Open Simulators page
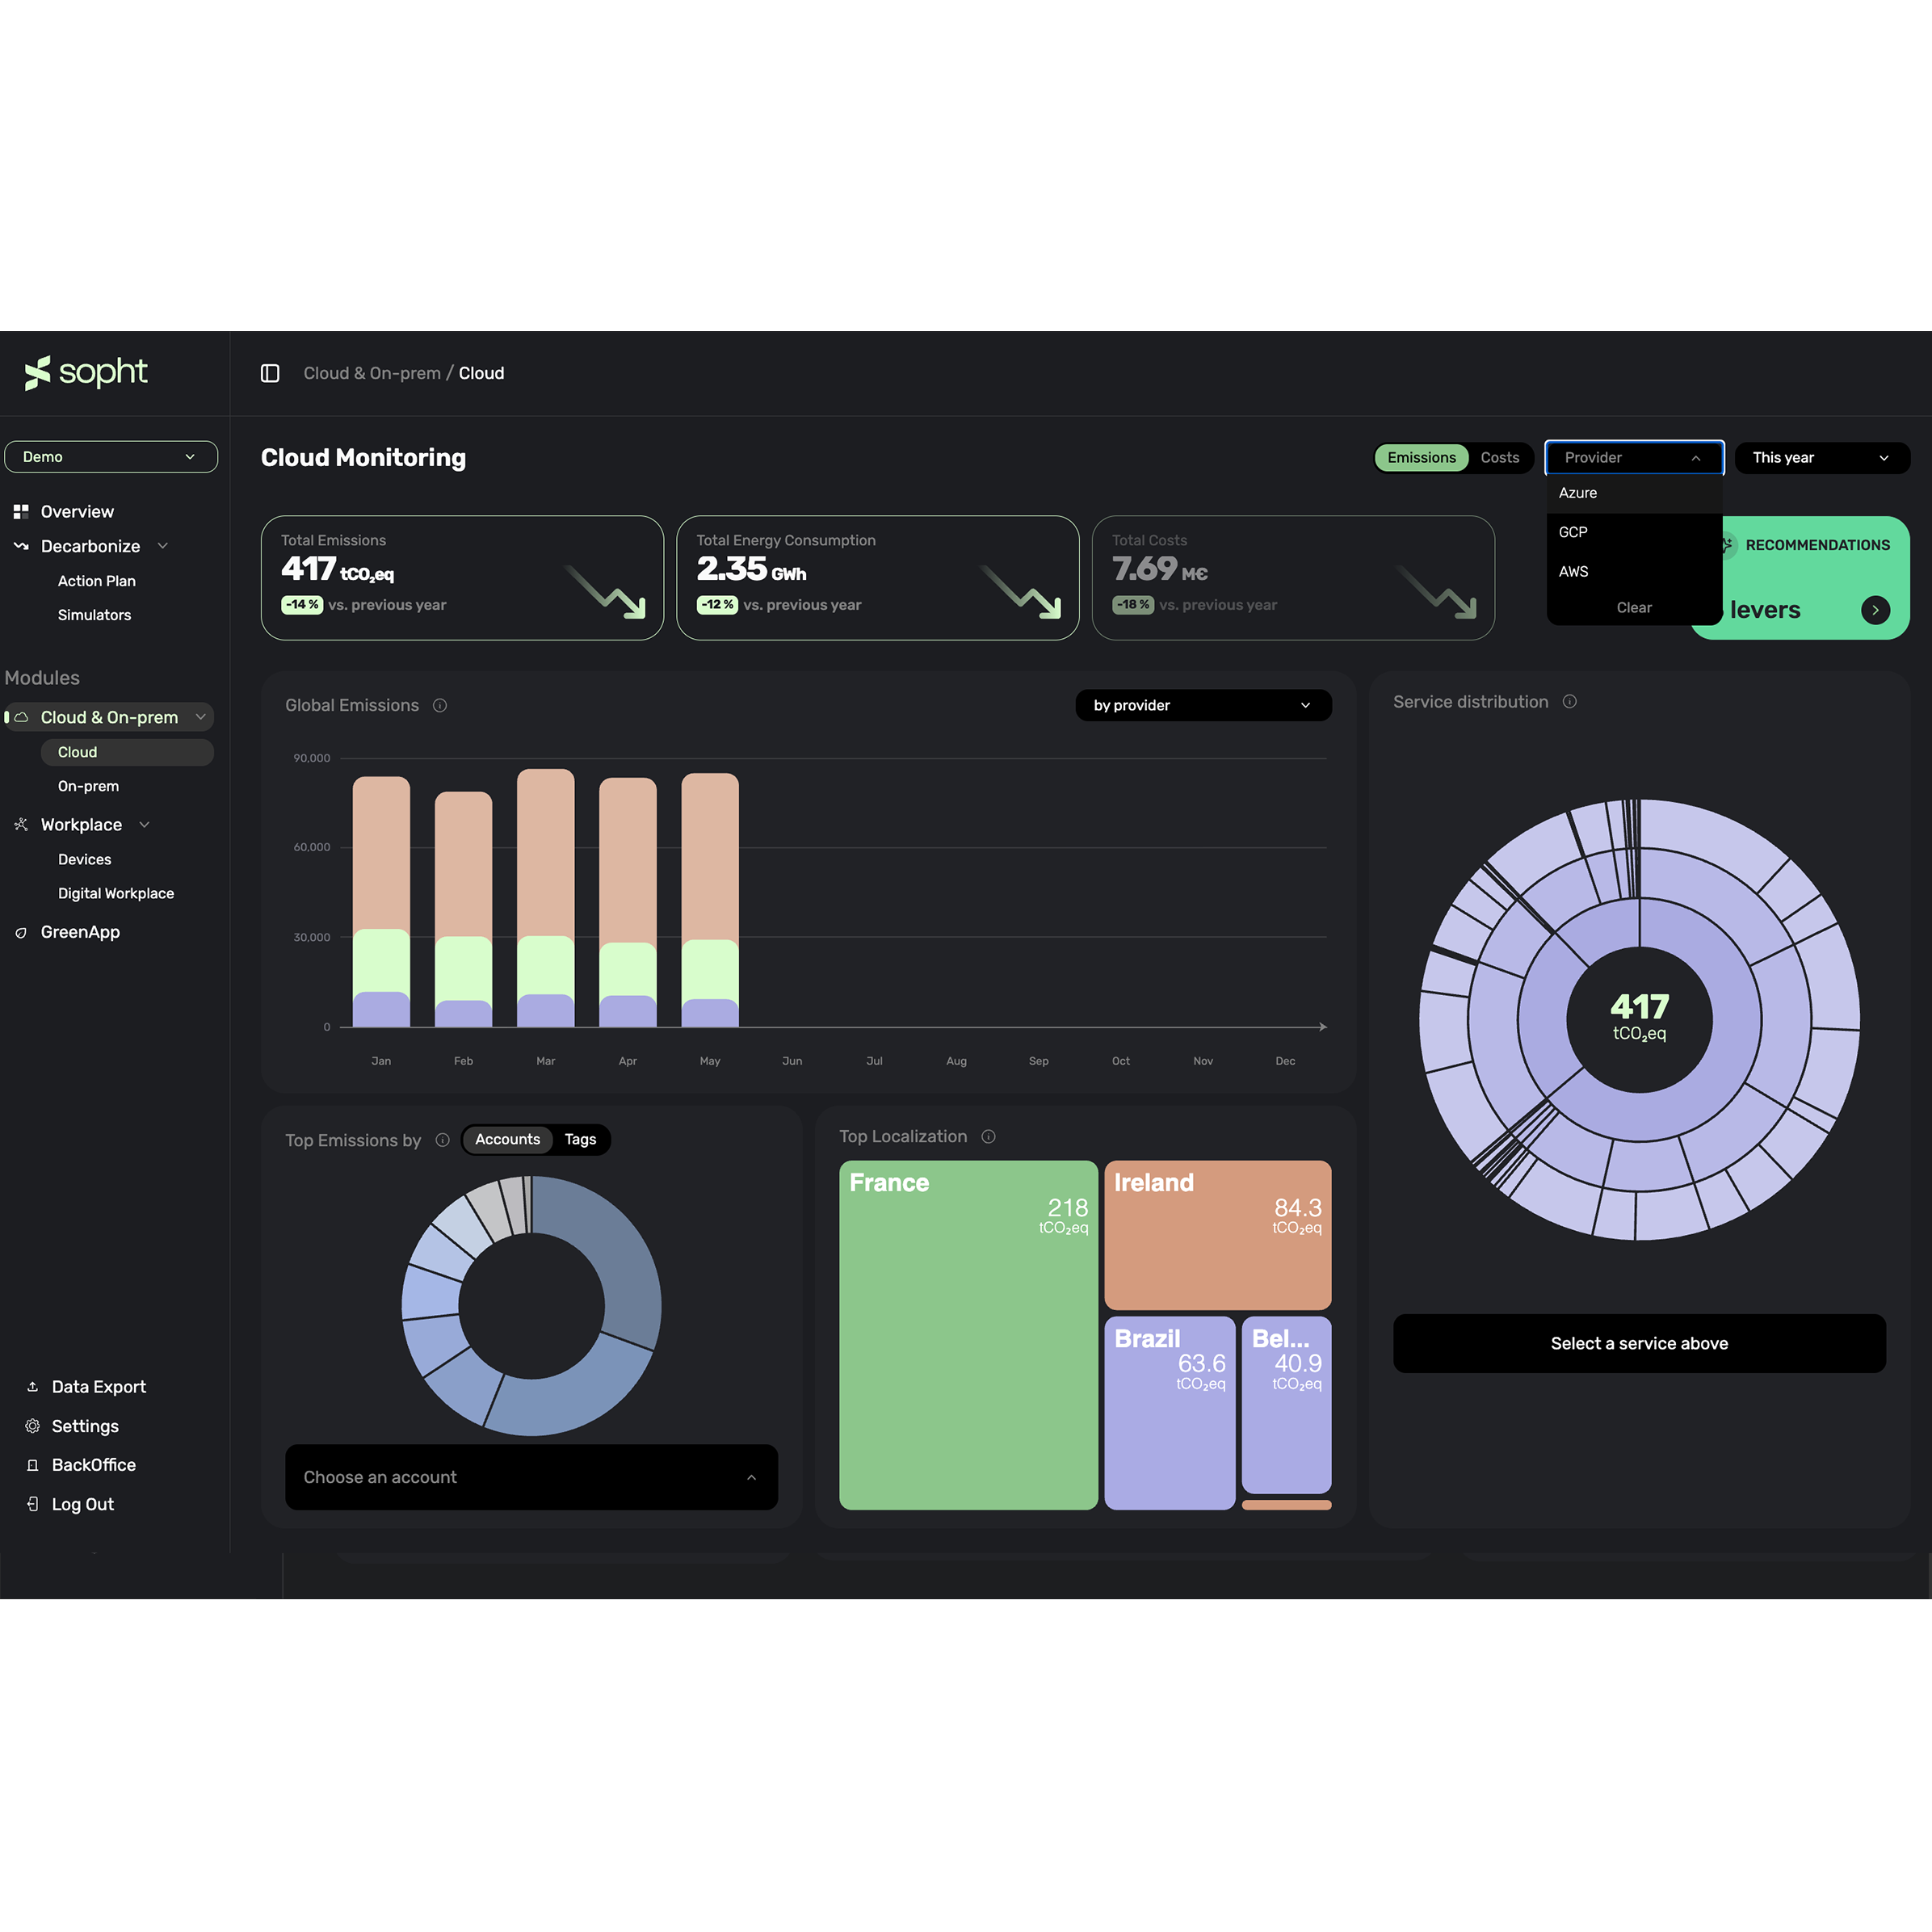The height and width of the screenshot is (1932, 1932). (x=94, y=615)
